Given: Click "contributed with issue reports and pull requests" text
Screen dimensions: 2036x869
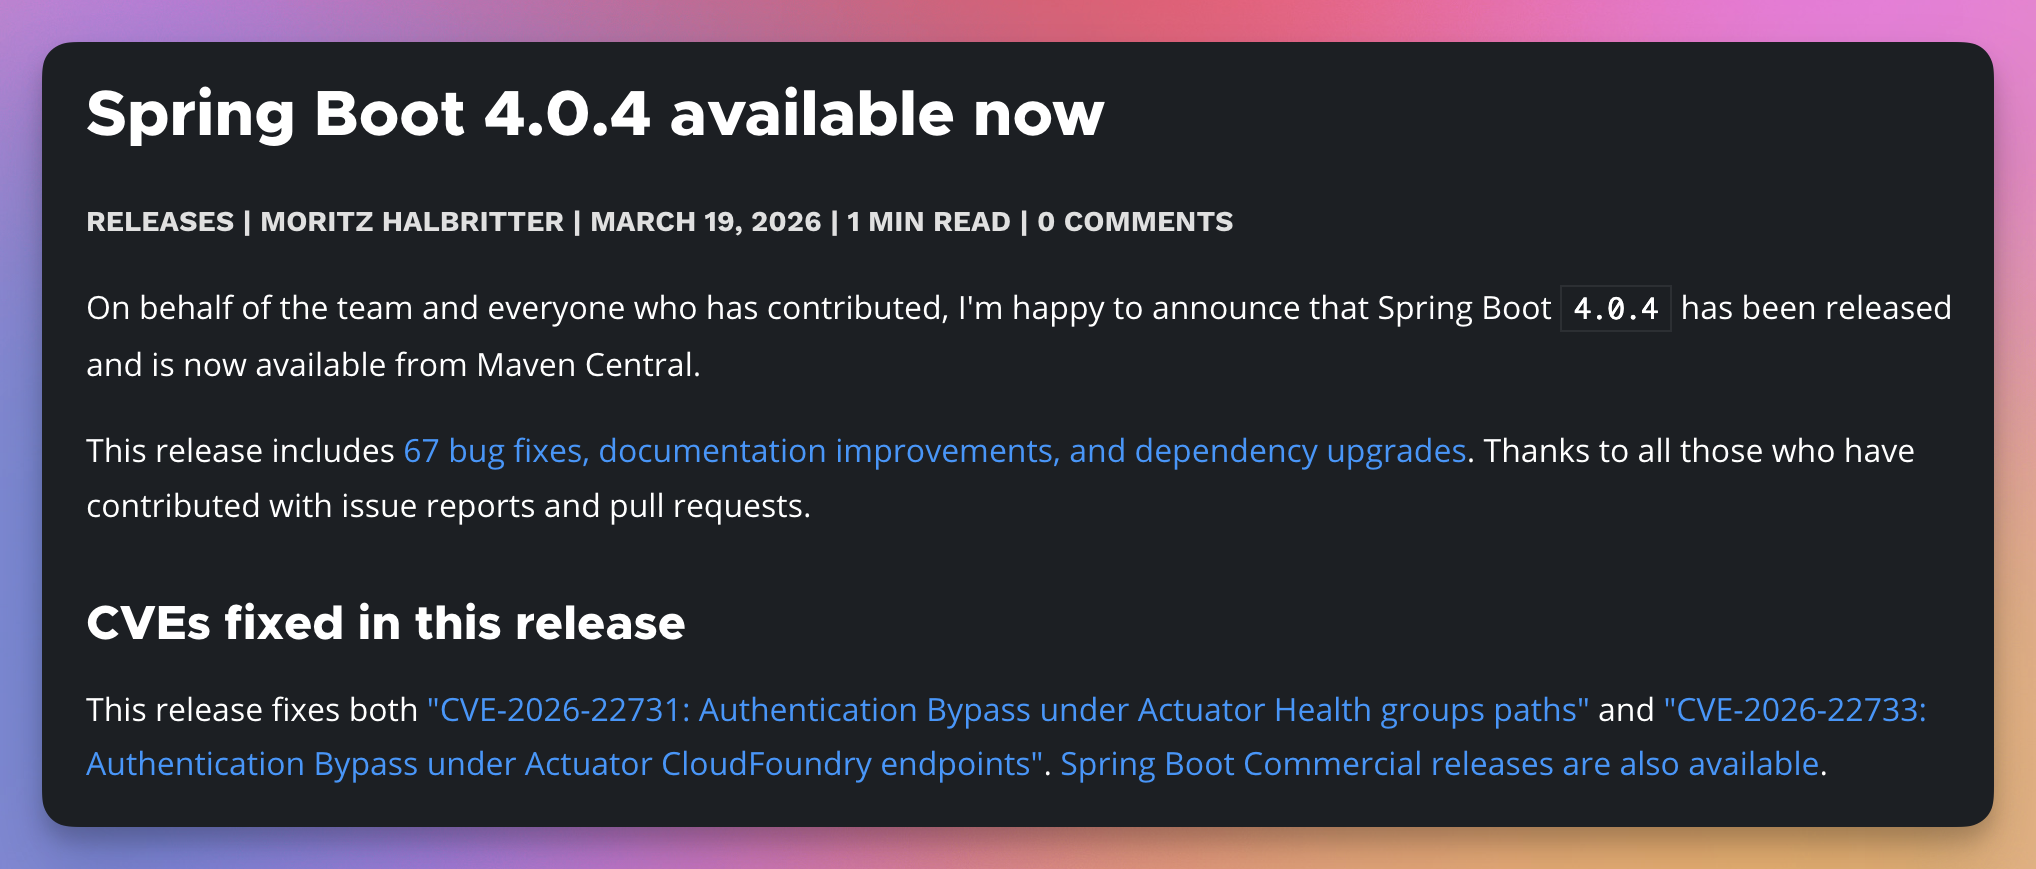Looking at the screenshot, I should click(x=447, y=506).
